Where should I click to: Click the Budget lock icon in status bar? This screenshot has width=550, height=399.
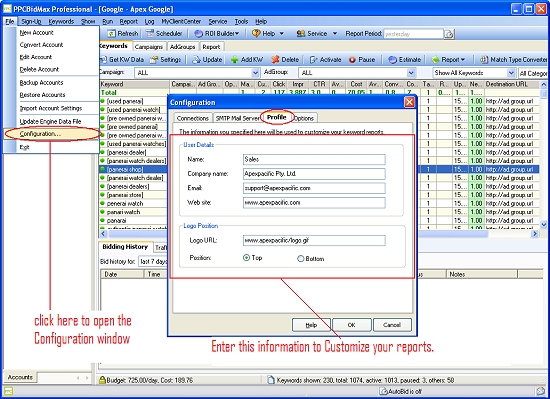pos(102,380)
